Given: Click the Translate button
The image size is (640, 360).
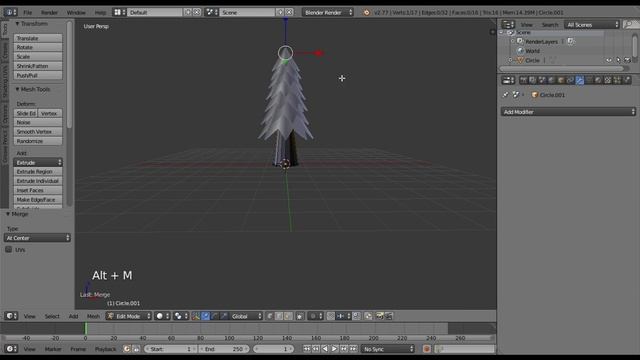Looking at the screenshot, I should click(x=38, y=38).
